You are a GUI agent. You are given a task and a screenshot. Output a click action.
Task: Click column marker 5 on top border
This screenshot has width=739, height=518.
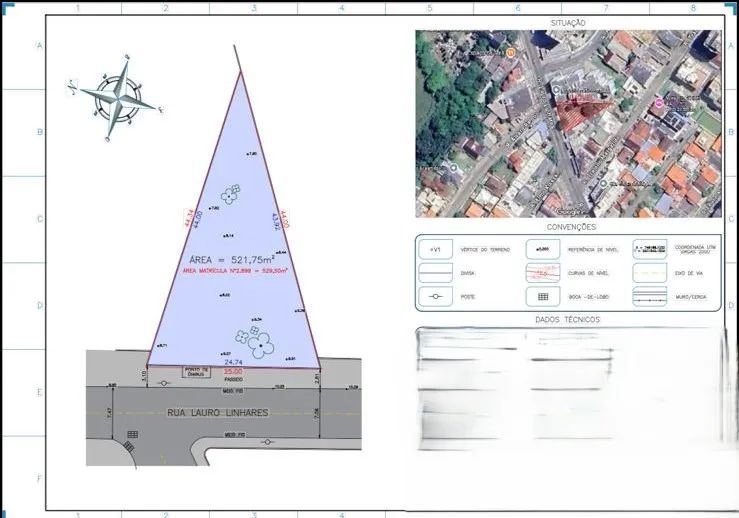point(430,8)
